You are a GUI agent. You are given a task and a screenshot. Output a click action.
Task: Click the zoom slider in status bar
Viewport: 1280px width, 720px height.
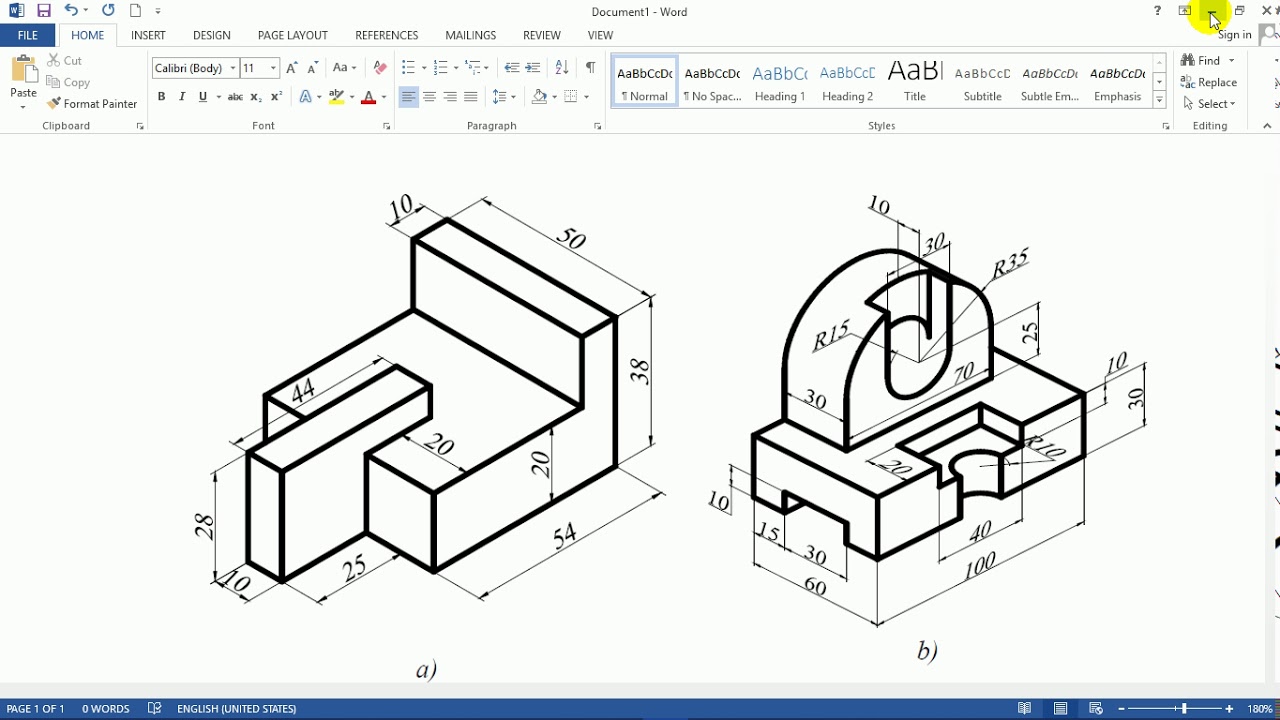pos(1184,709)
